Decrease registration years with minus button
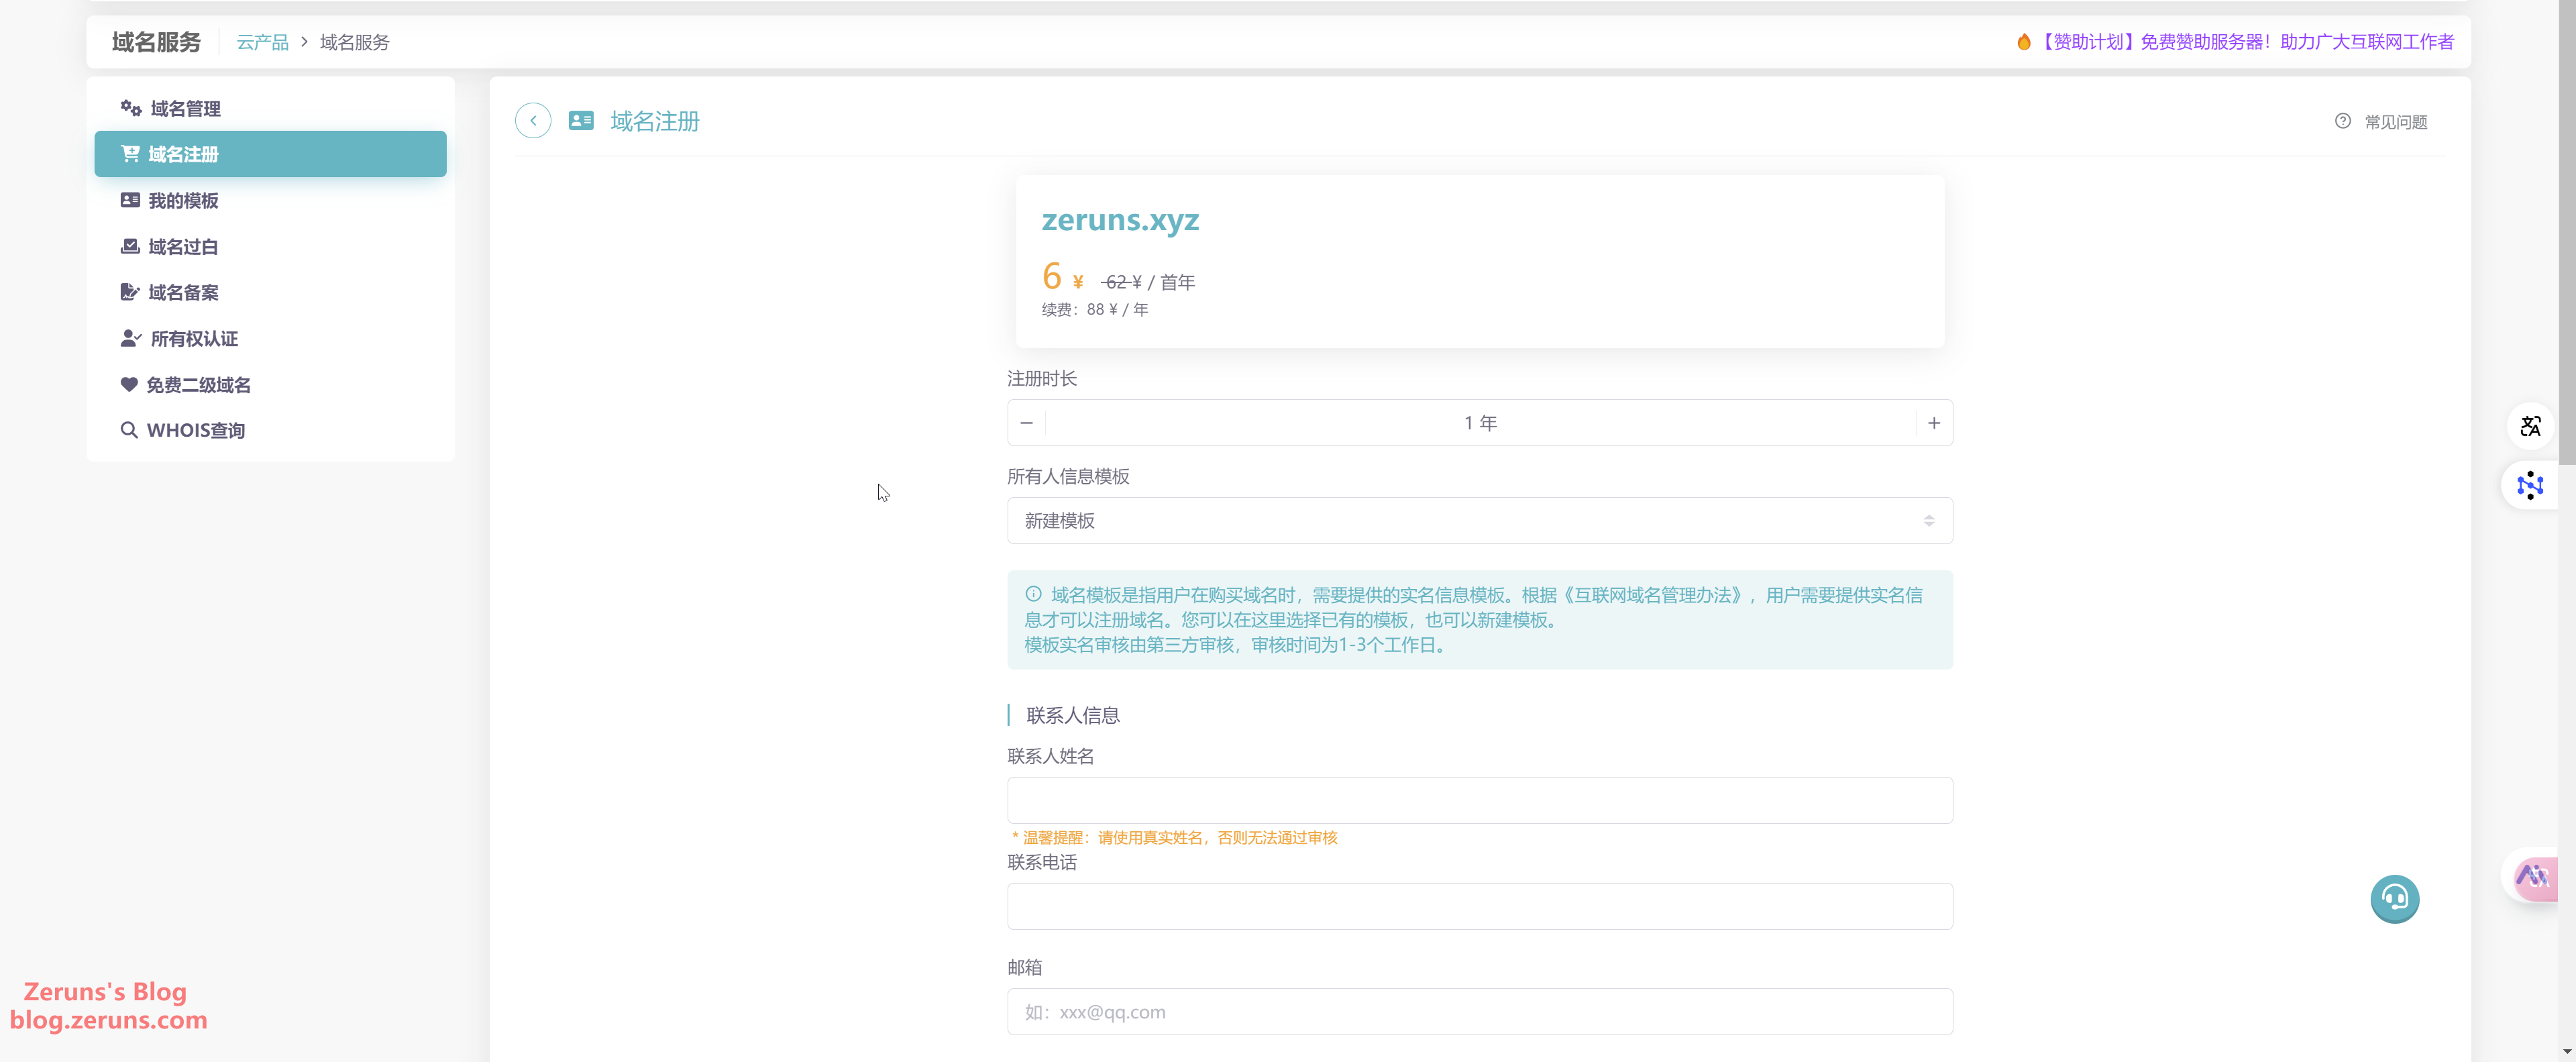 coord(1026,423)
